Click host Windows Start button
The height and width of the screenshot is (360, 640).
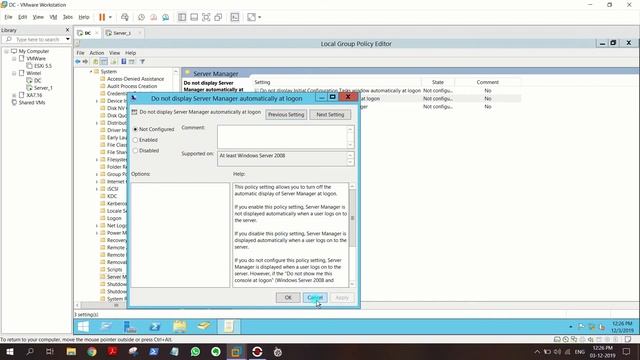click(9, 352)
